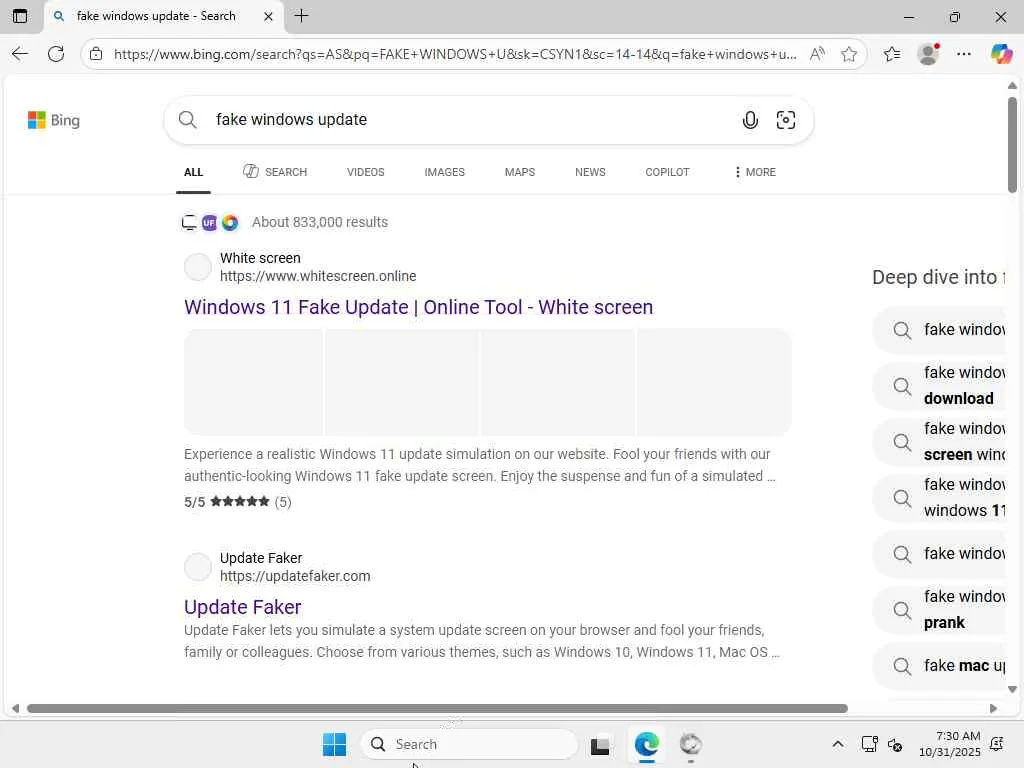Select the ALL results tab
The height and width of the screenshot is (768, 1024).
[x=193, y=172]
